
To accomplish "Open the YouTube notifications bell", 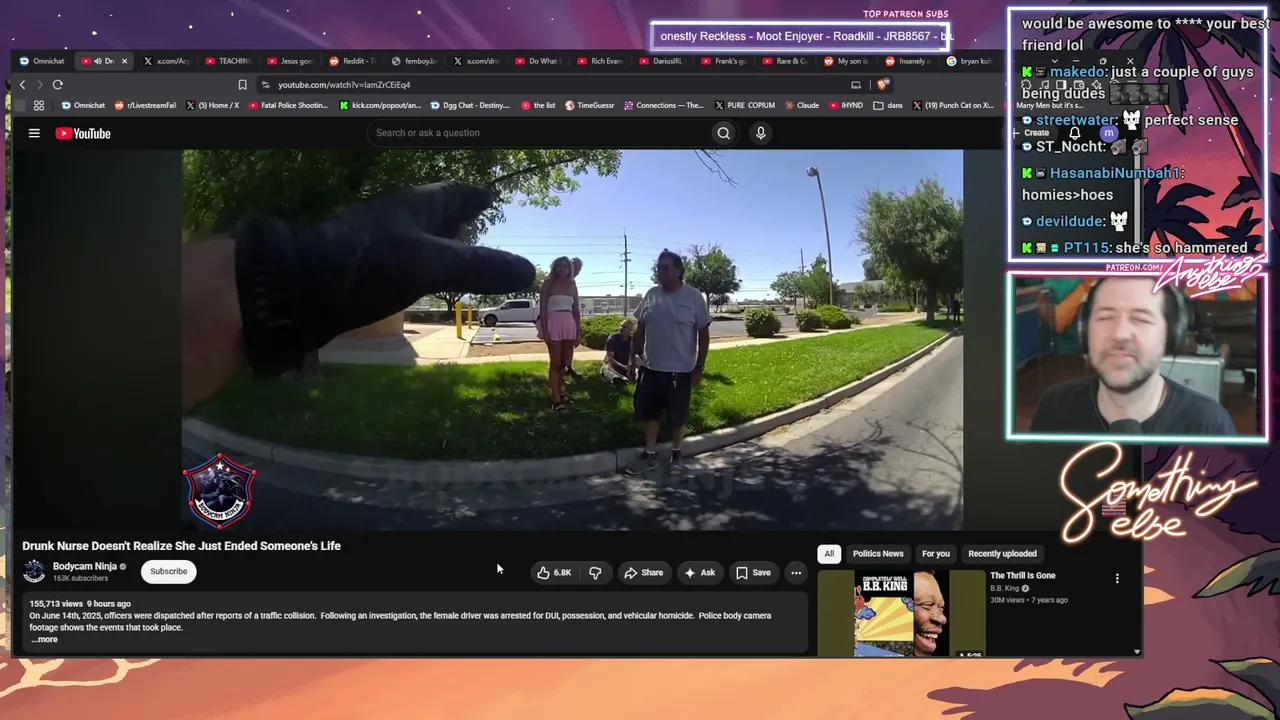I will (1075, 133).
